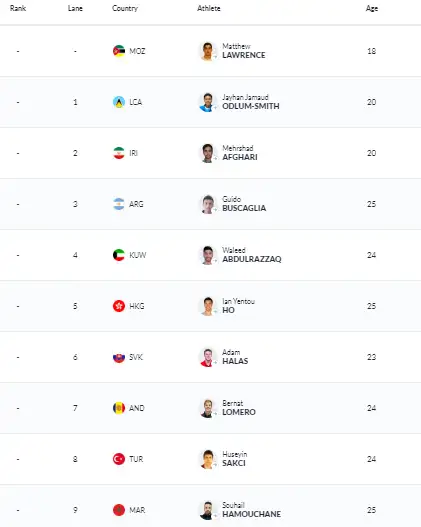Click the Andorra AND flag icon

(x=119, y=408)
